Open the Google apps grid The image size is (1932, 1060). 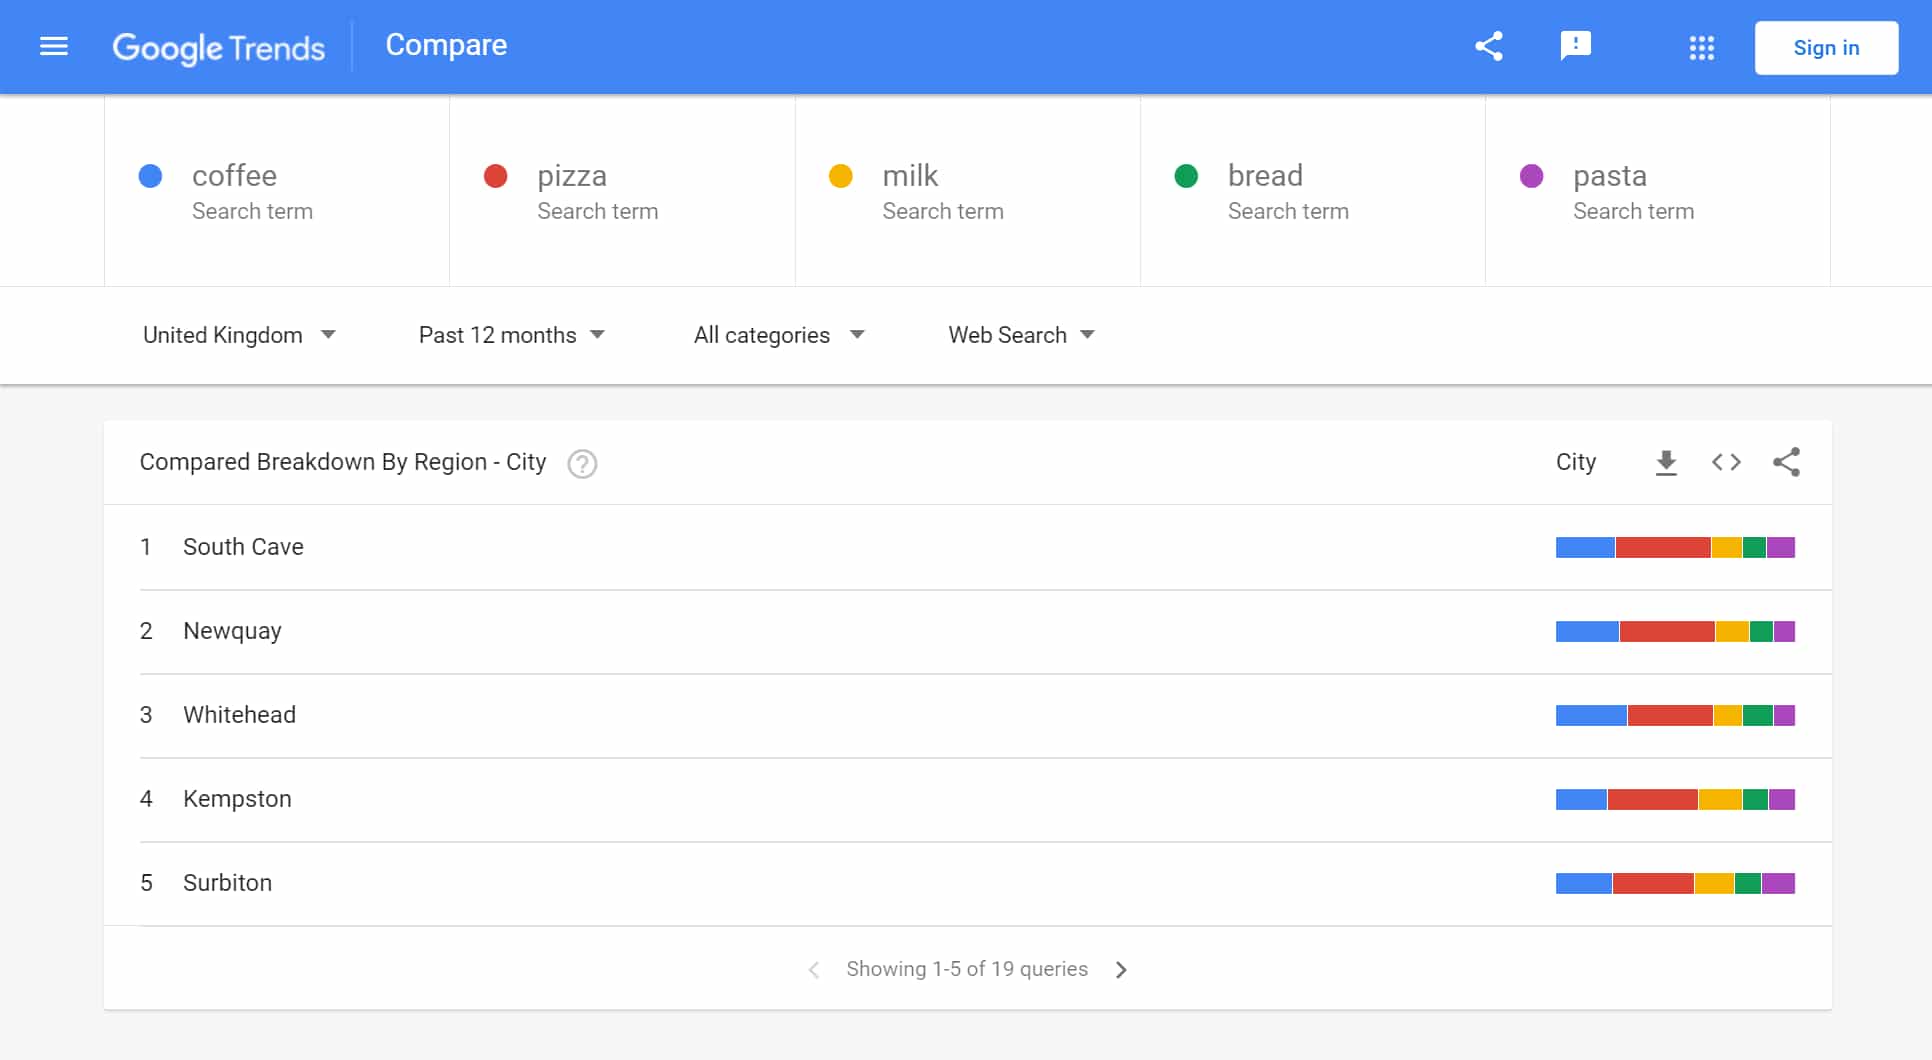pyautogui.click(x=1702, y=47)
